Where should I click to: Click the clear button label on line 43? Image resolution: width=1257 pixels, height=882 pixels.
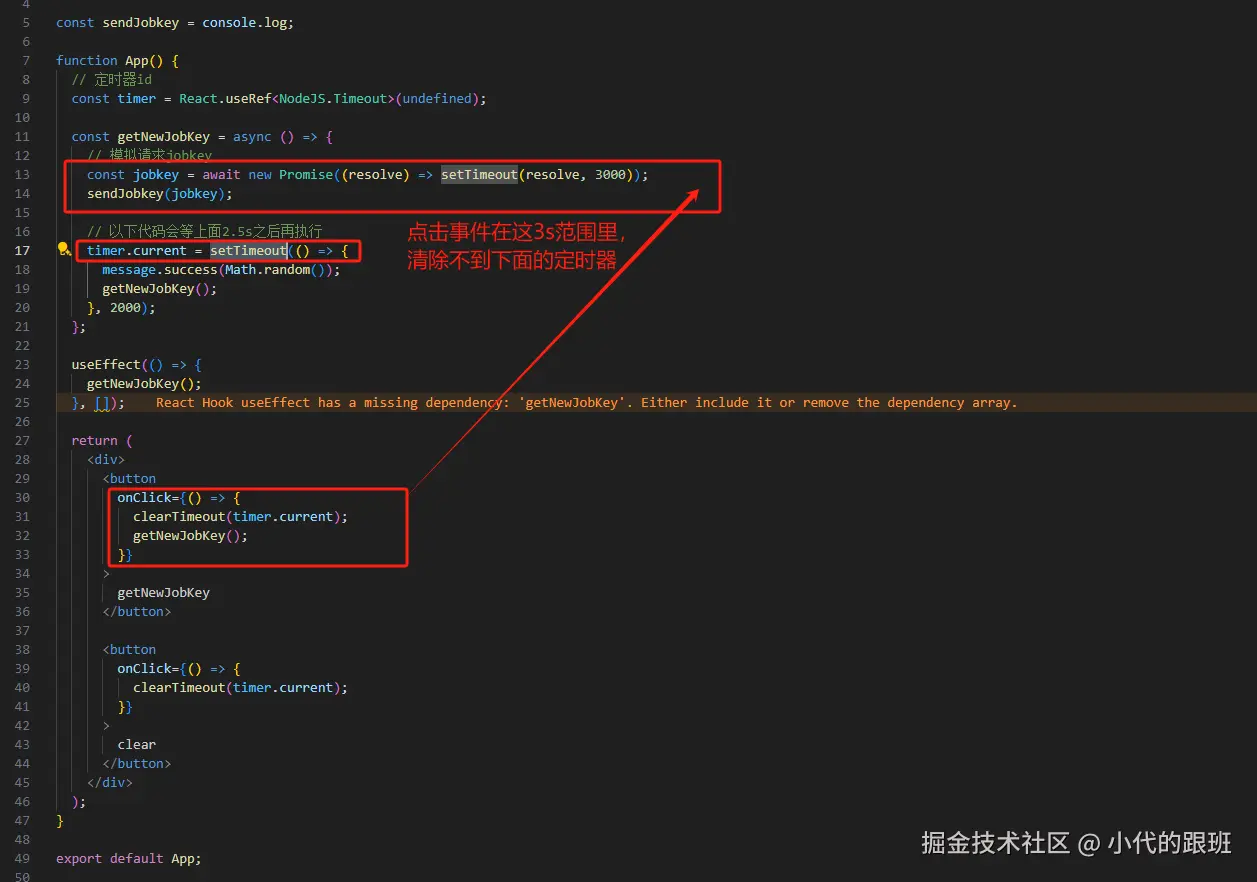point(136,744)
